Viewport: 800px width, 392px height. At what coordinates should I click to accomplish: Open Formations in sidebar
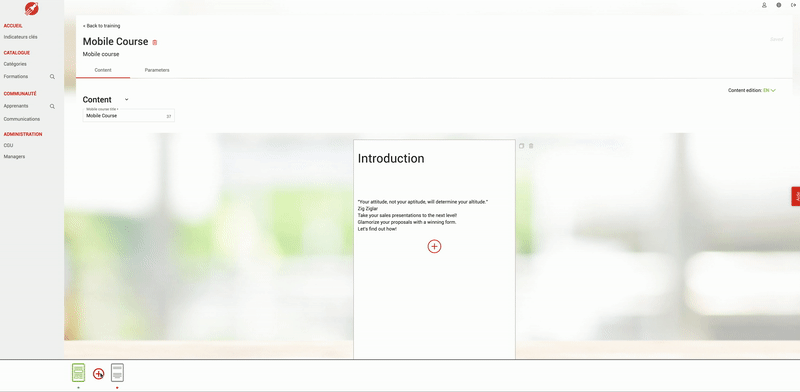16,77
